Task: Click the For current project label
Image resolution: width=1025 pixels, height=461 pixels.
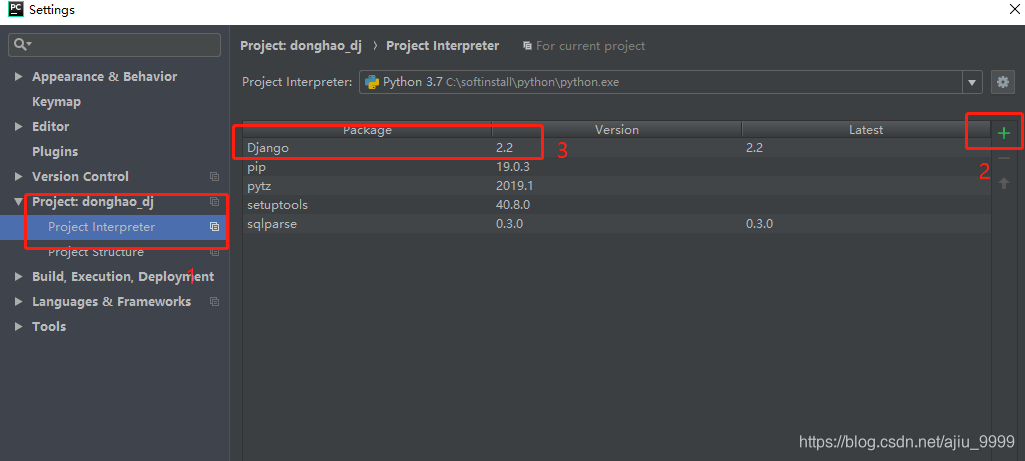Action: pyautogui.click(x=590, y=46)
